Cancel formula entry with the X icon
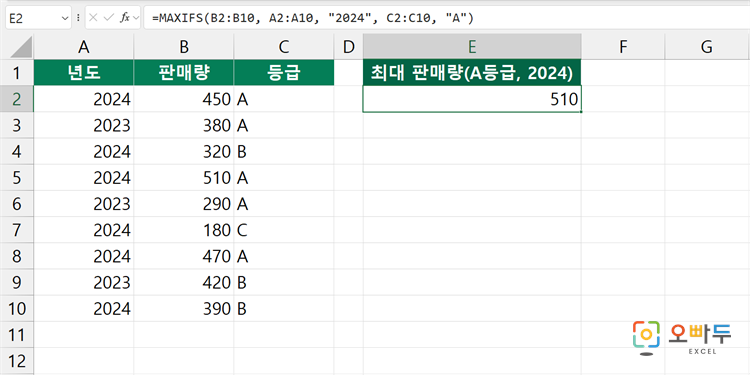This screenshot has height=375, width=750. (93, 18)
